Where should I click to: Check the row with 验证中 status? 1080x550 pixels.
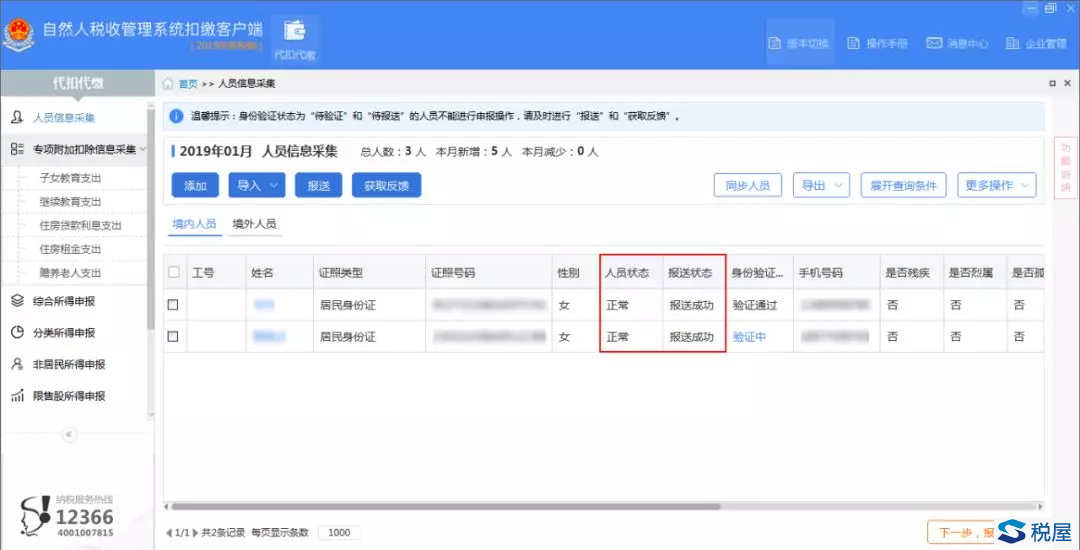(x=173, y=337)
